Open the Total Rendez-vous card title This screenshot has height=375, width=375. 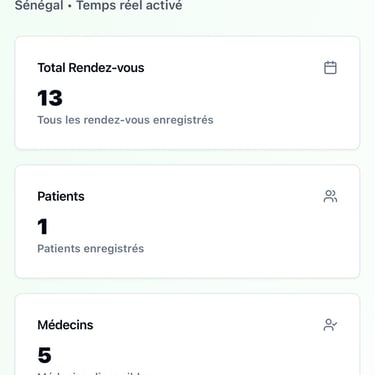[91, 68]
